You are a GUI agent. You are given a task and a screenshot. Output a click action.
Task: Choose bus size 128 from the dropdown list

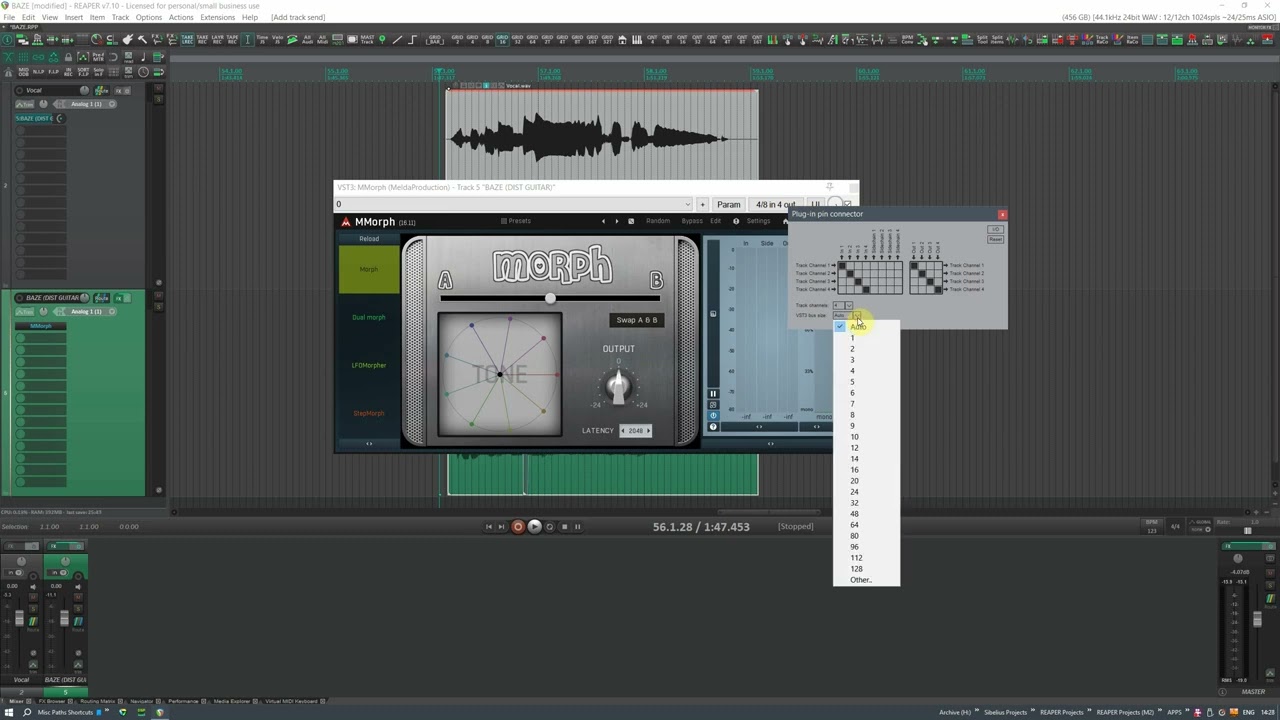(866, 569)
